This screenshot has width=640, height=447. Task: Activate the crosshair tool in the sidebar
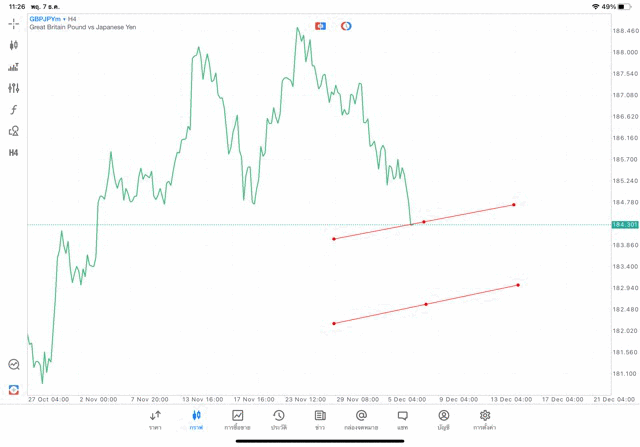pos(13,23)
